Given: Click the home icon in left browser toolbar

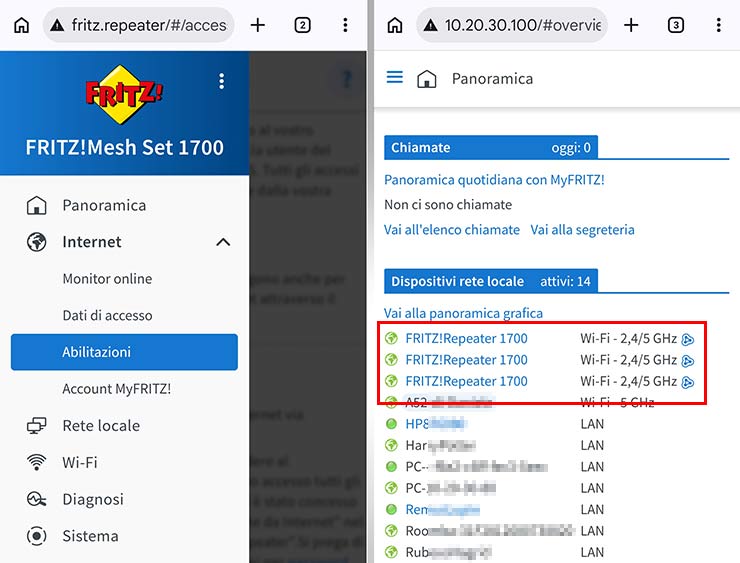Looking at the screenshot, I should tap(21, 25).
